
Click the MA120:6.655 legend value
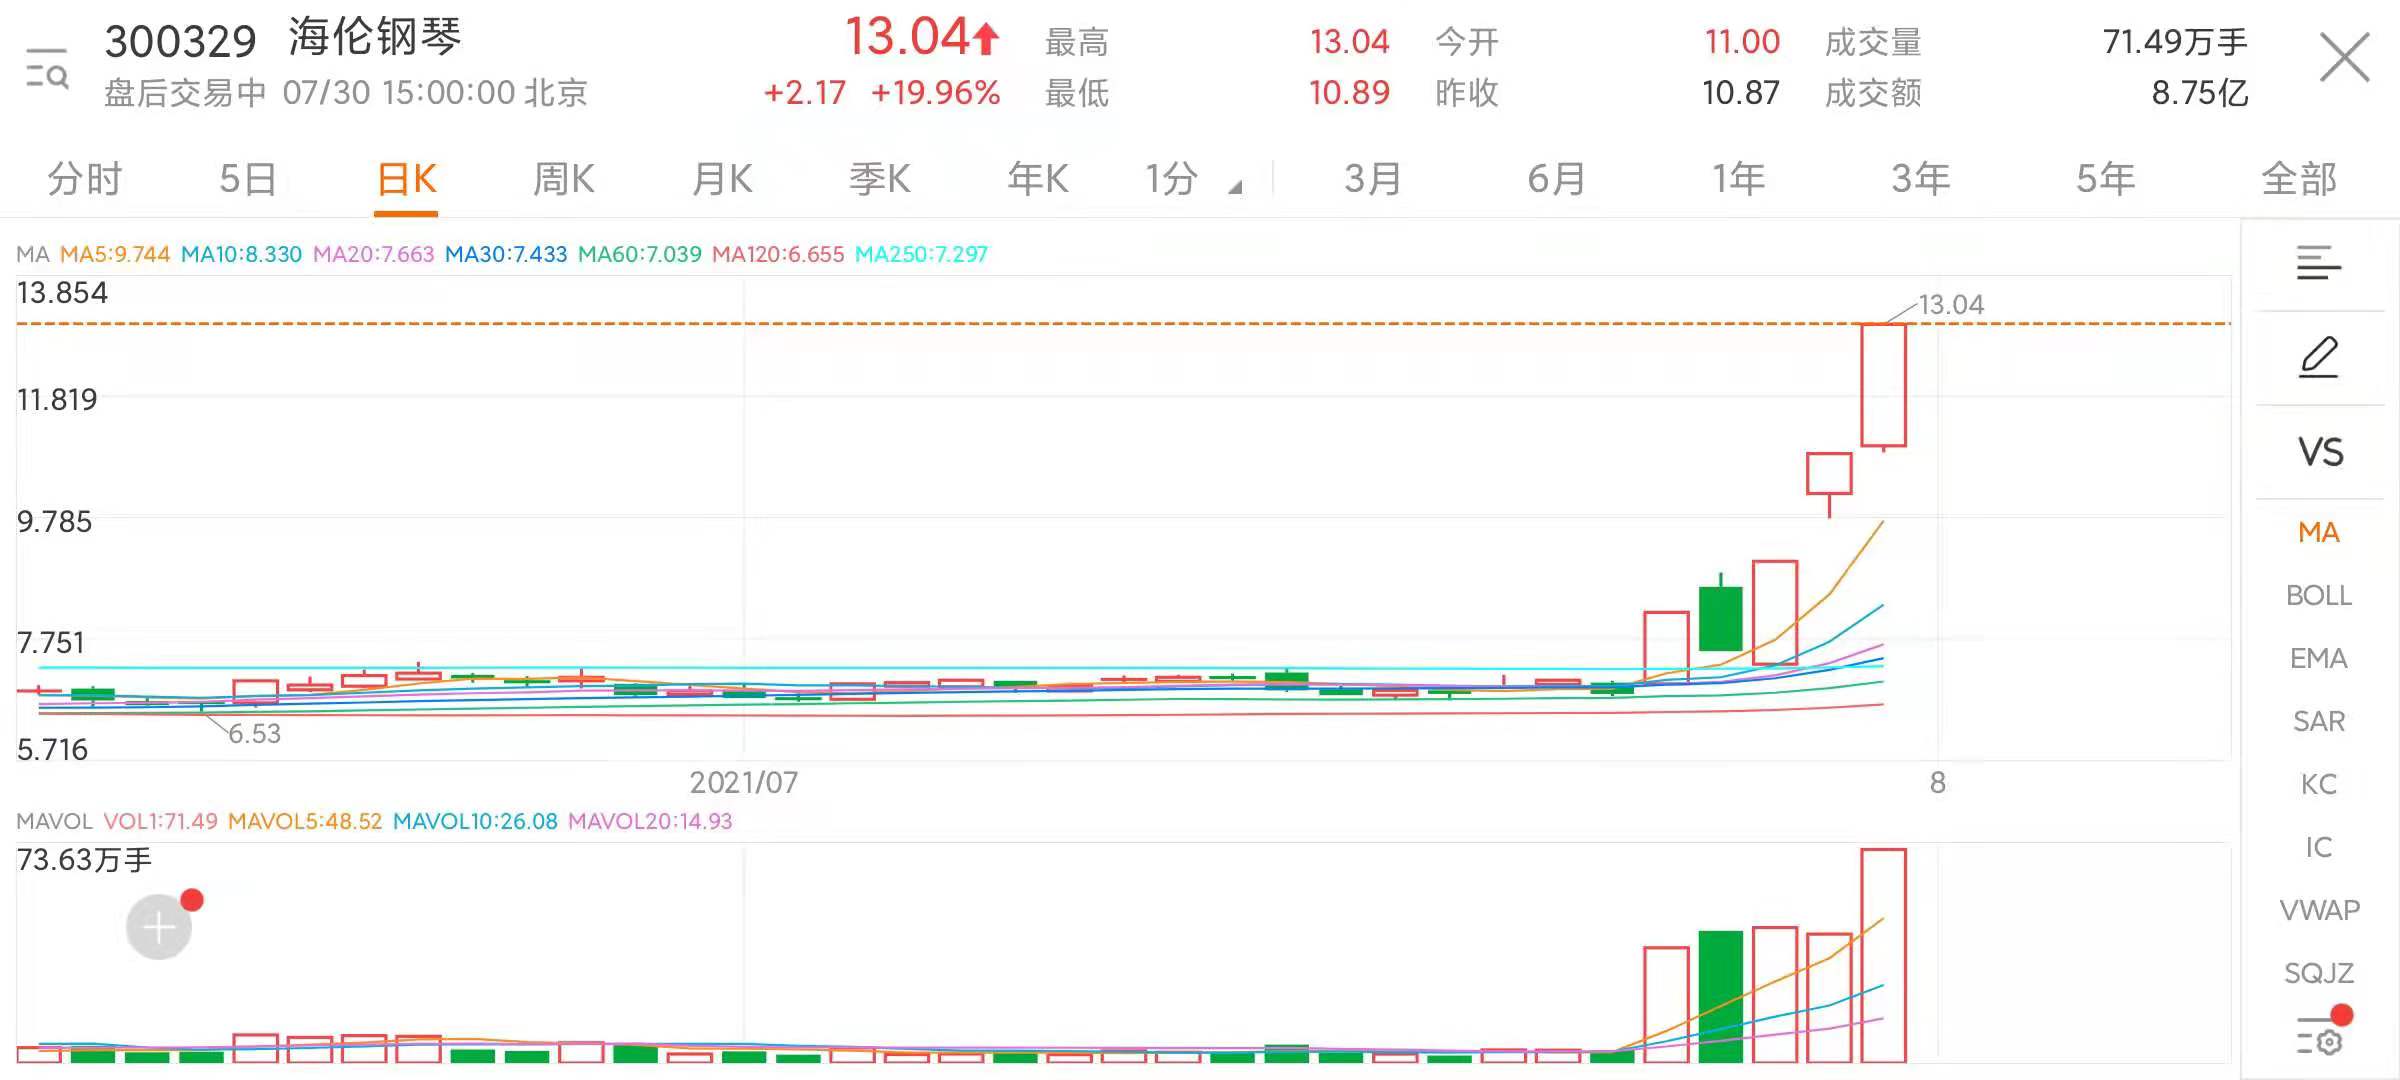[778, 254]
